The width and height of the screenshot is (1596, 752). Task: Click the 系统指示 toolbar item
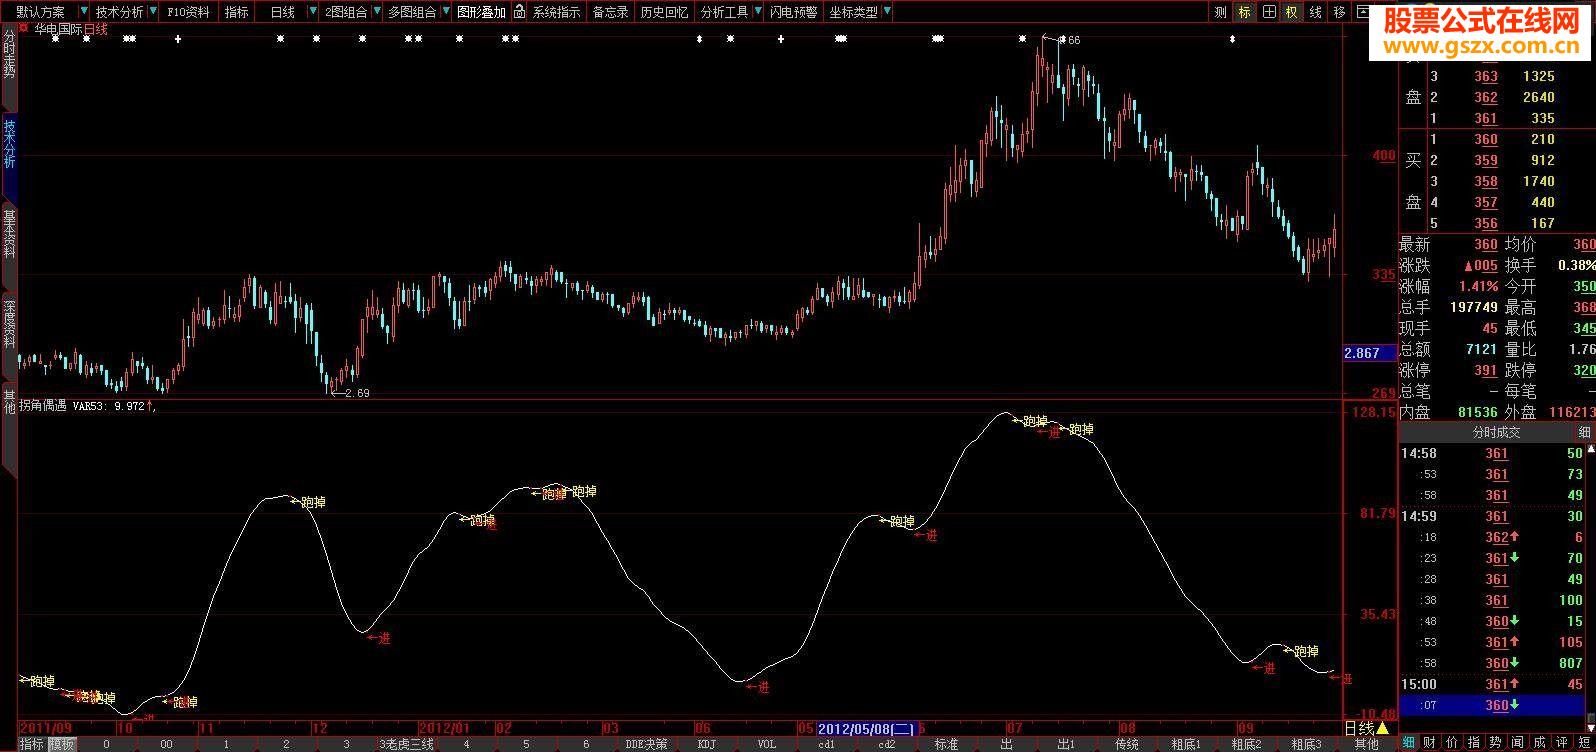(x=556, y=12)
